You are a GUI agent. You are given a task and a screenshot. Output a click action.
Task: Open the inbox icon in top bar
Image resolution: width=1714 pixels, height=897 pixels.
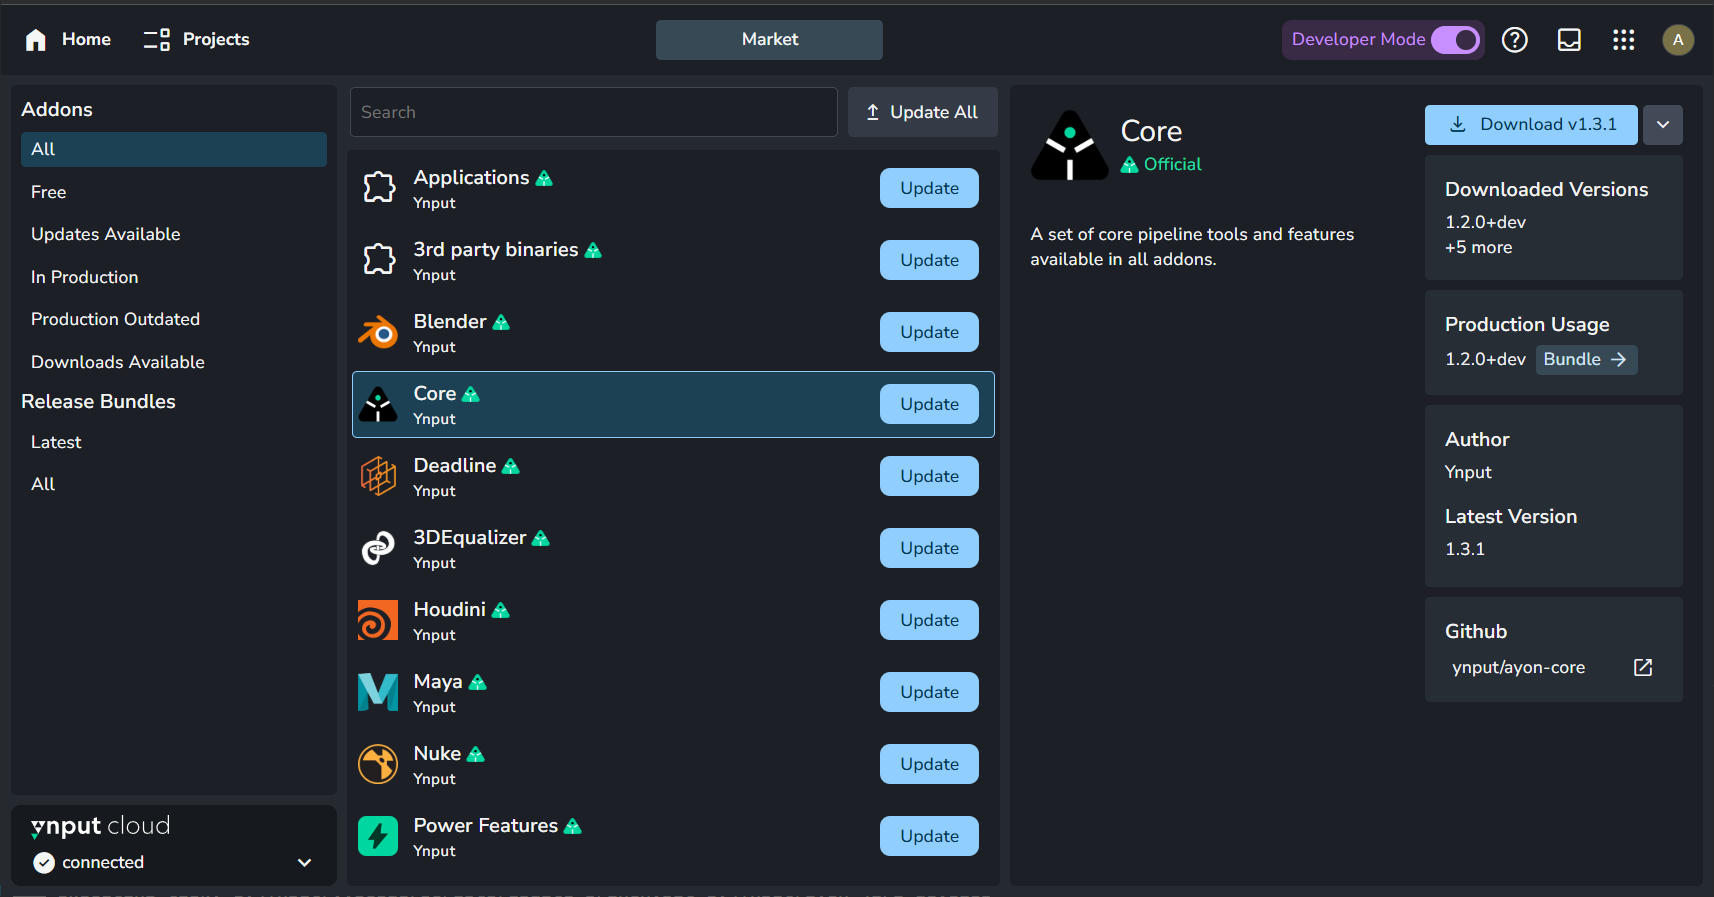[x=1569, y=40]
